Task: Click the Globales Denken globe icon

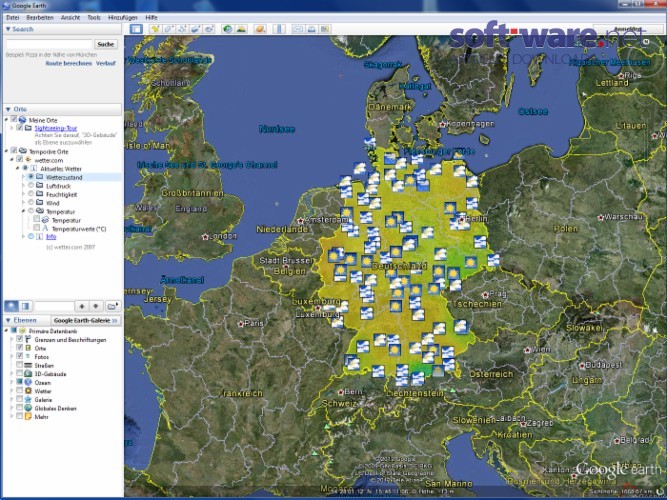Action: click(28, 408)
